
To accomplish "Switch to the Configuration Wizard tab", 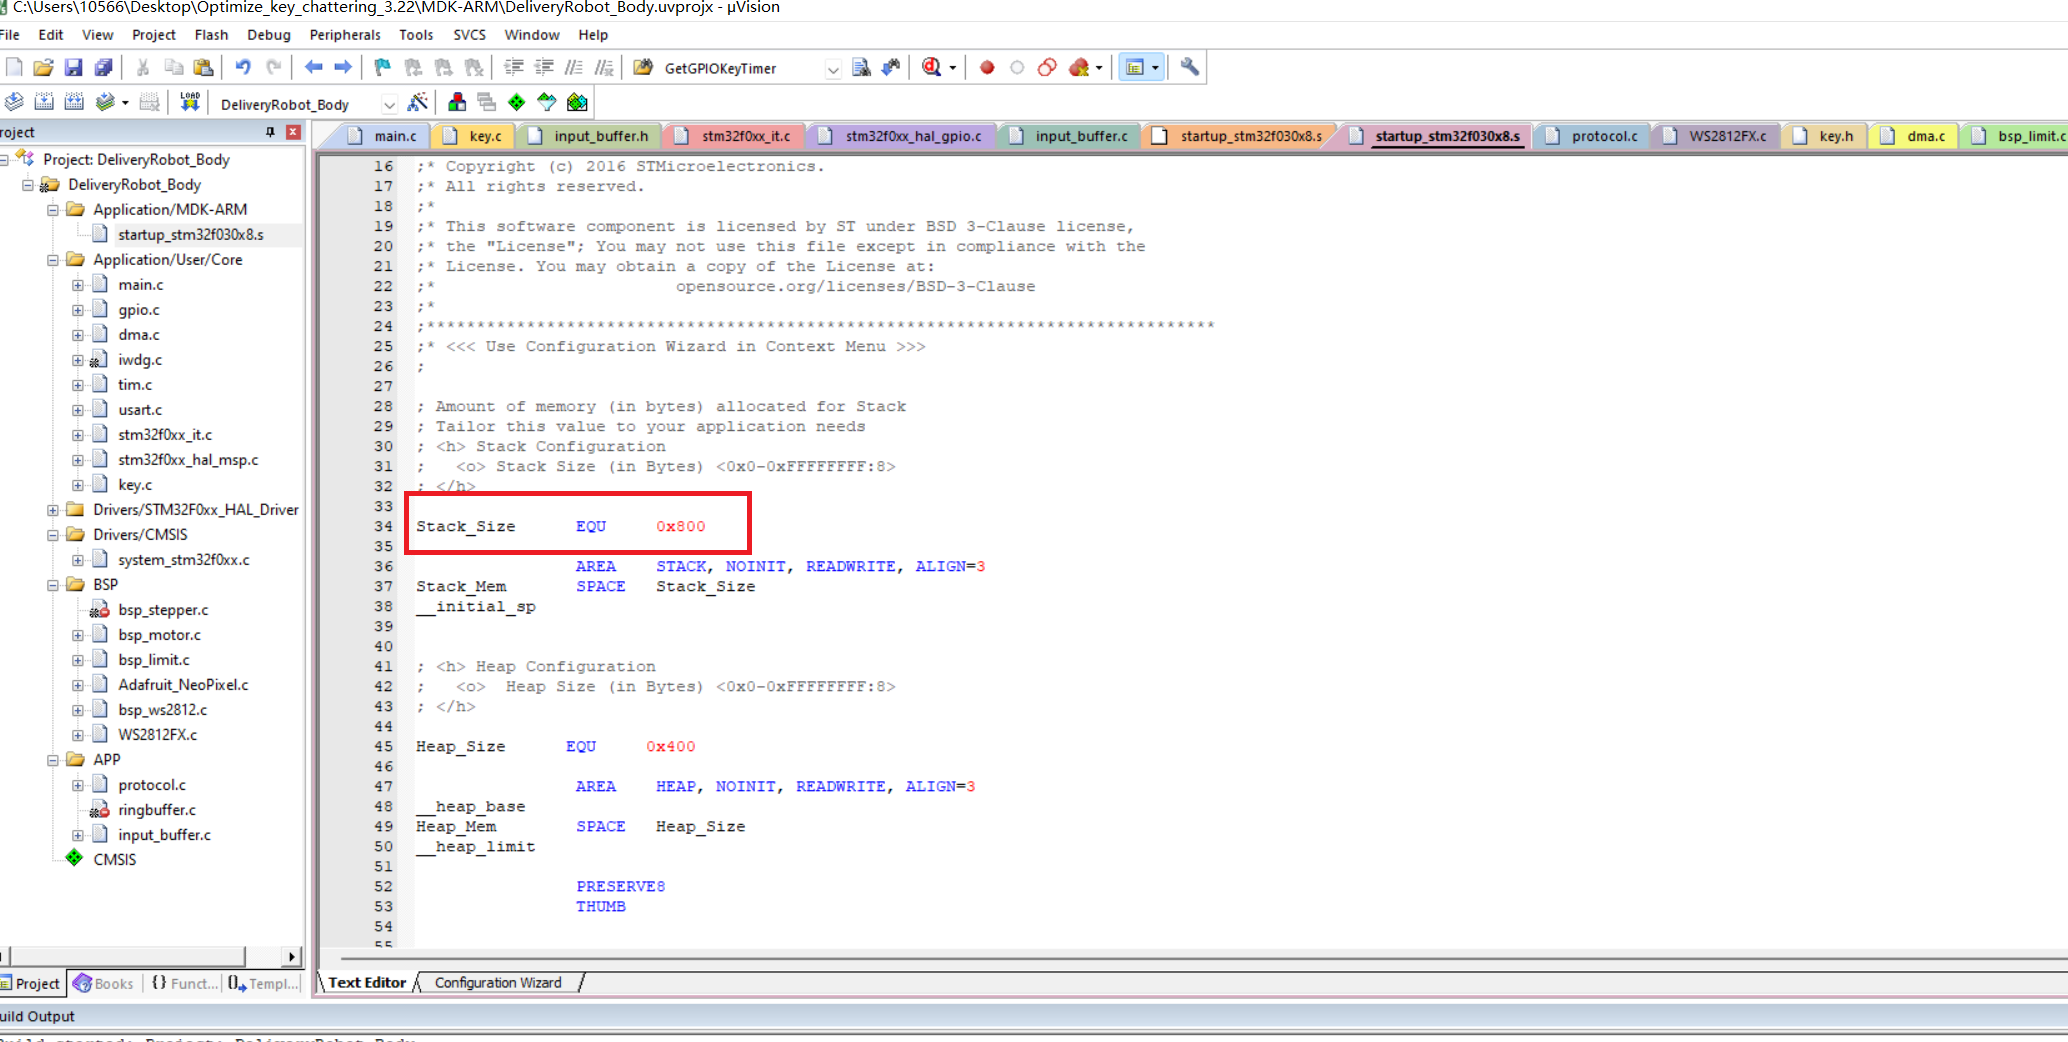I will [x=497, y=982].
